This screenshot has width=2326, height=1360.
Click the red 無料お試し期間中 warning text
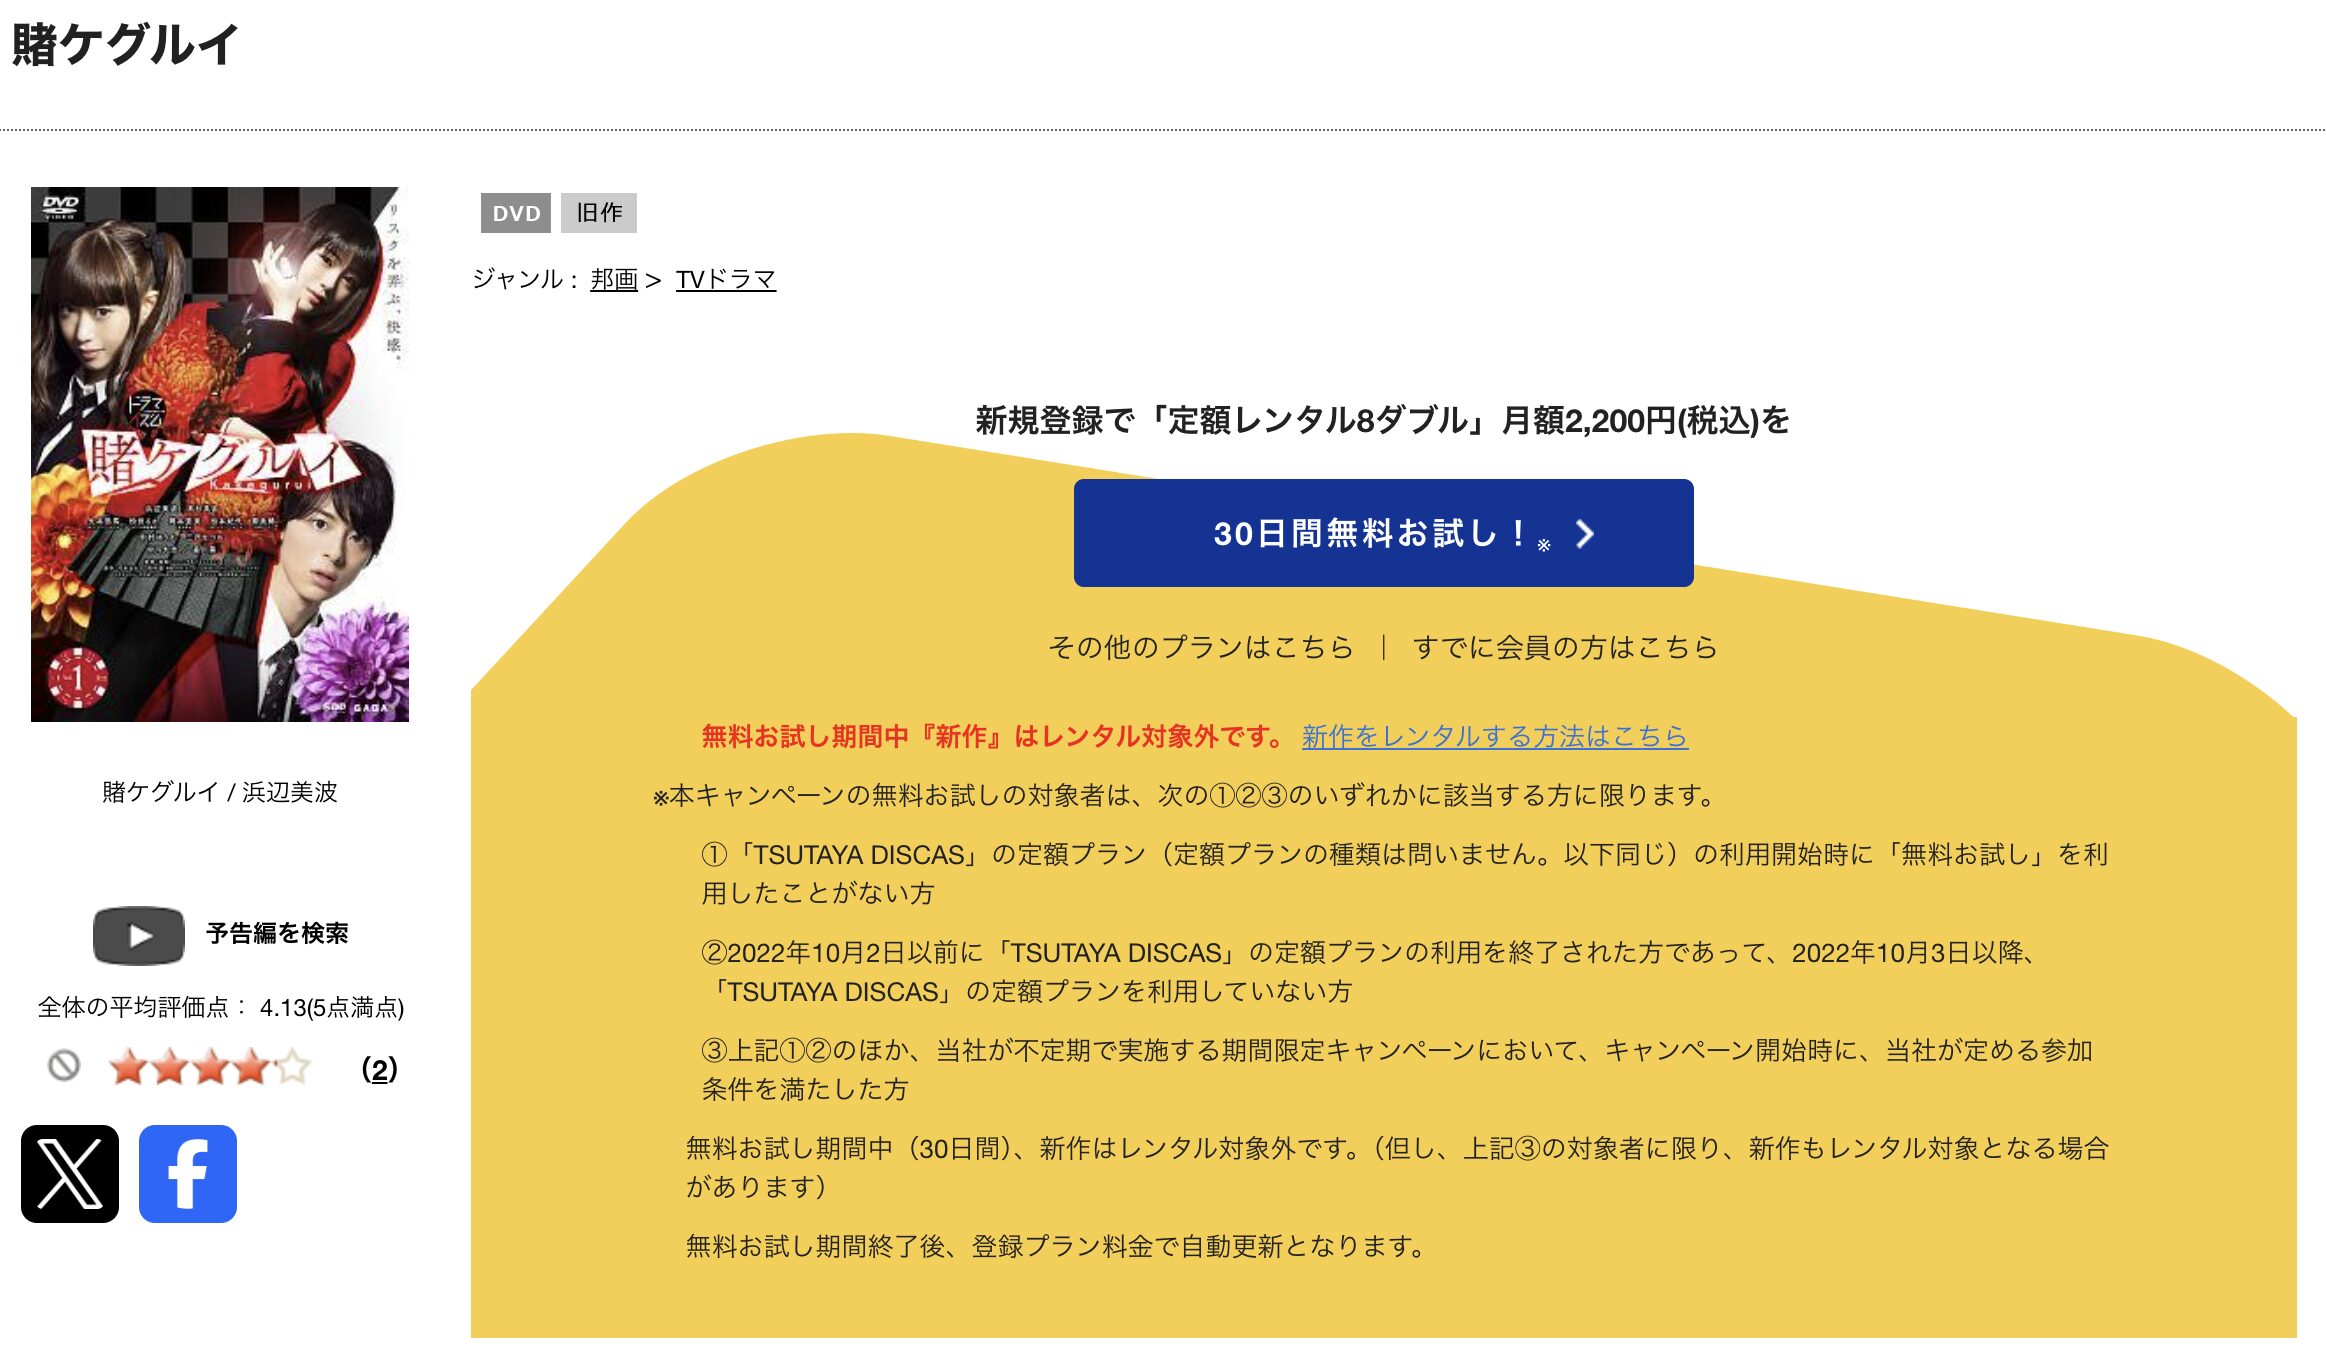tap(994, 736)
